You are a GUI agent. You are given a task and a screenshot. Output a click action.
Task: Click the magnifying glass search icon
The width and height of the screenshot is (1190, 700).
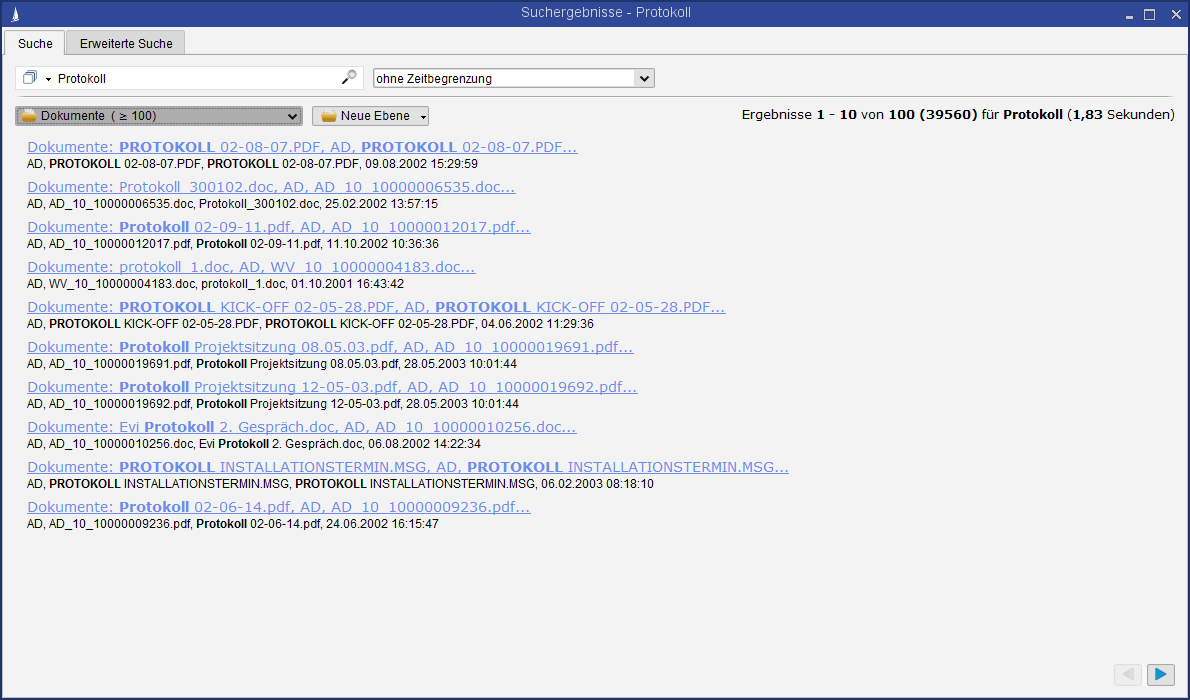click(x=348, y=77)
